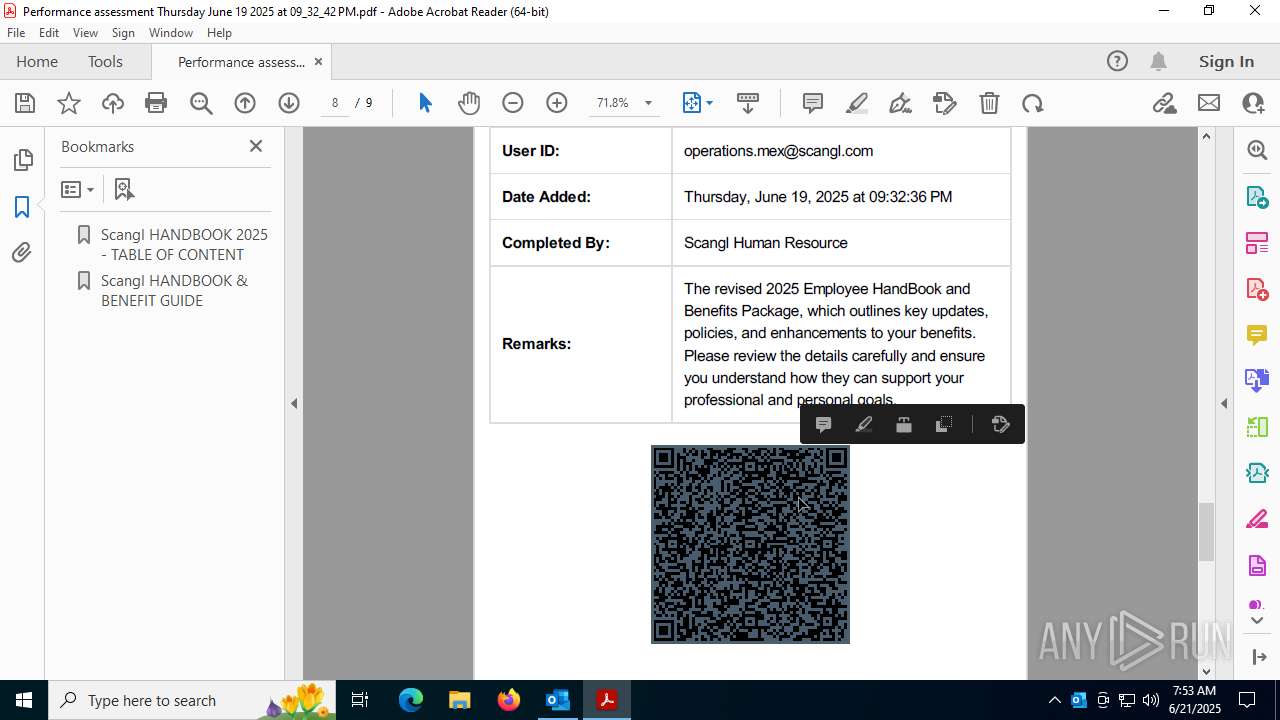1280x720 pixels.
Task: Upload the file to cloud storage
Action: tap(113, 103)
